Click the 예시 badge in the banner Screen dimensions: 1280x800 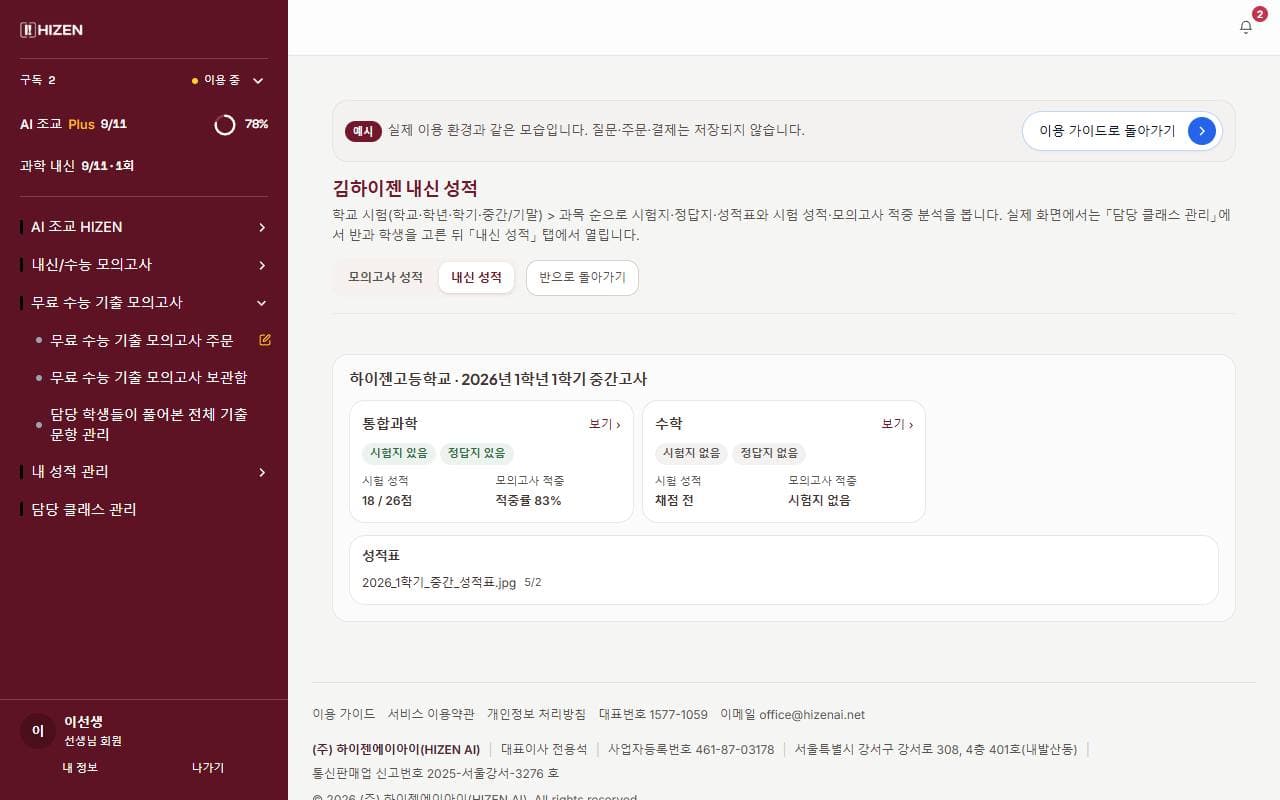[x=363, y=131]
